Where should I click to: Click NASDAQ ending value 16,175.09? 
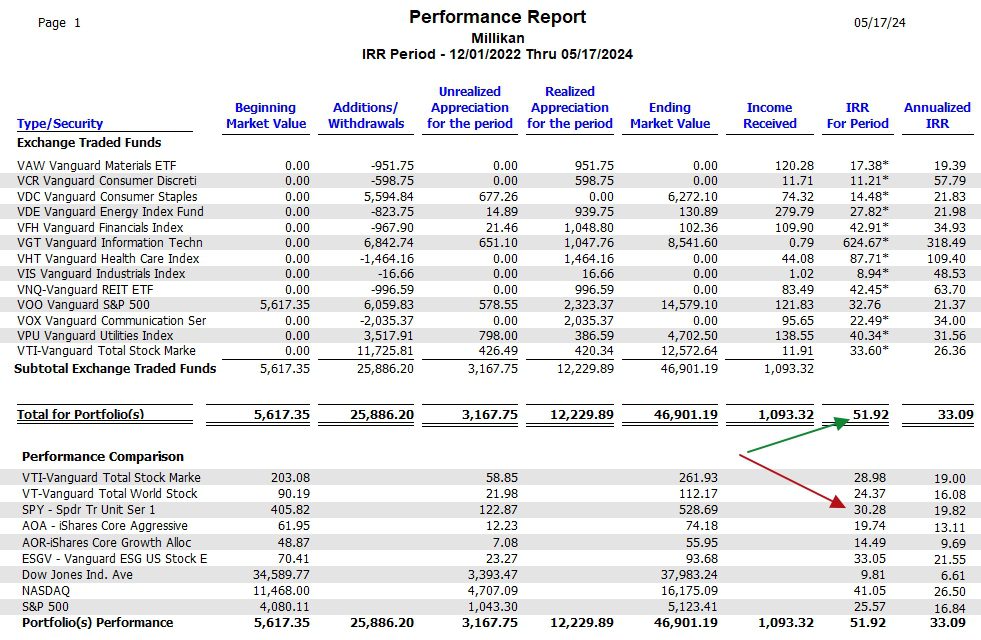click(689, 591)
